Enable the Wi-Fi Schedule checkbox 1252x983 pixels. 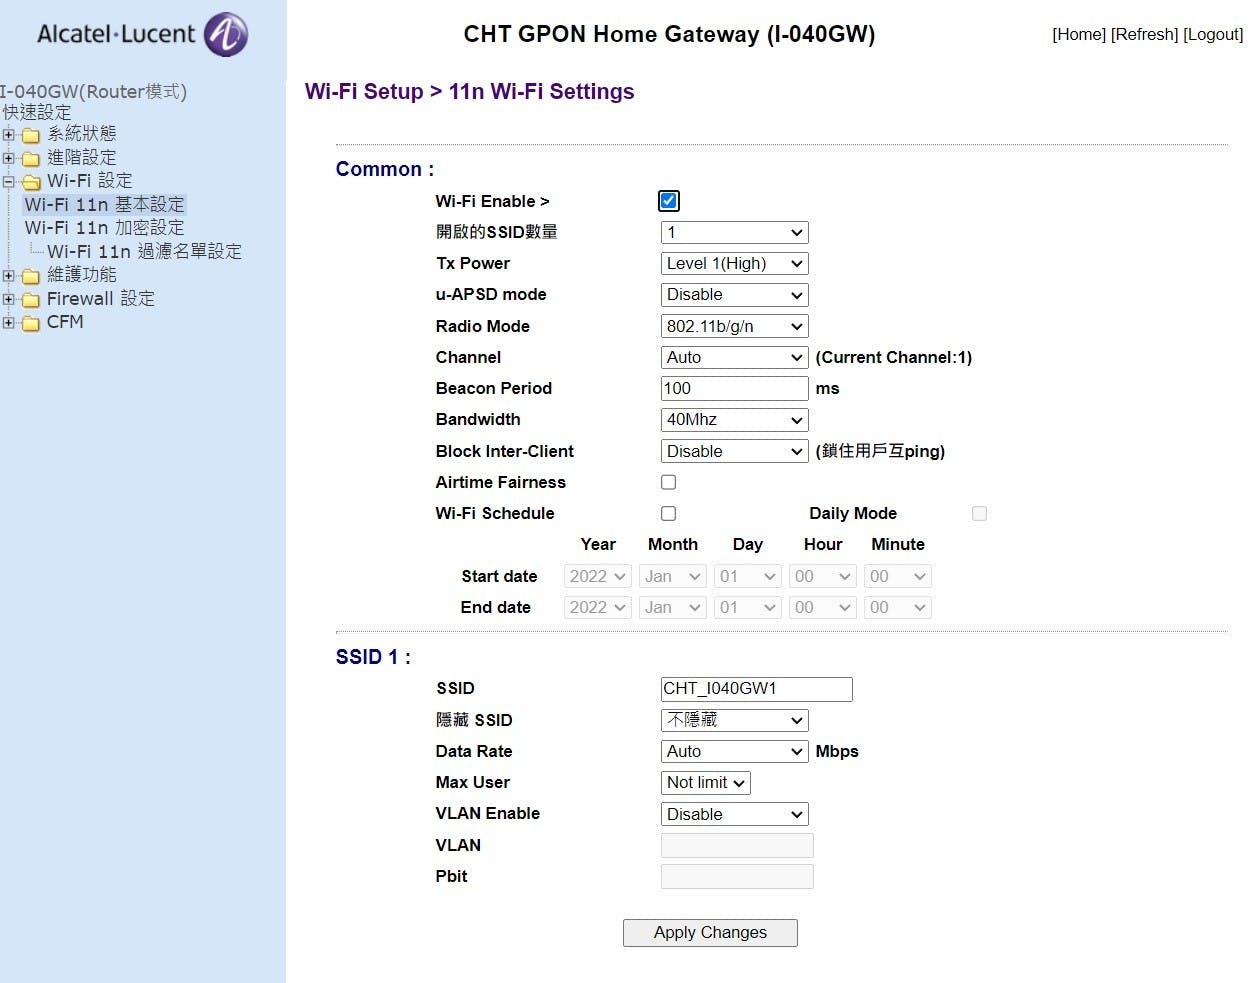pyautogui.click(x=669, y=513)
